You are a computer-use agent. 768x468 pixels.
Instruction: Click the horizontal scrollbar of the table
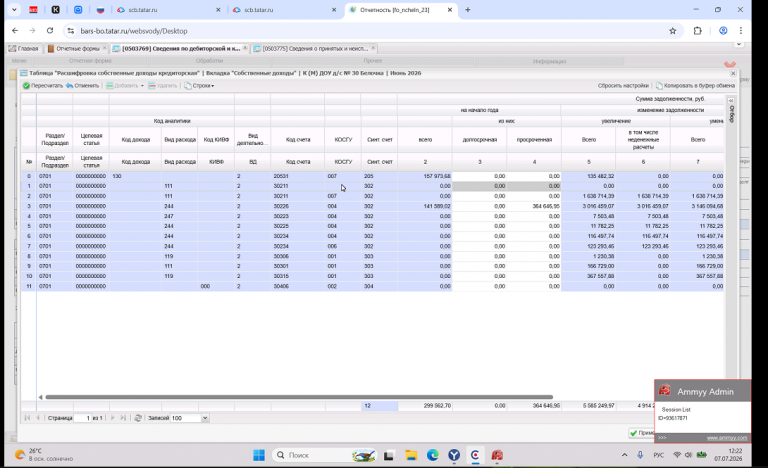pyautogui.click(x=299, y=397)
